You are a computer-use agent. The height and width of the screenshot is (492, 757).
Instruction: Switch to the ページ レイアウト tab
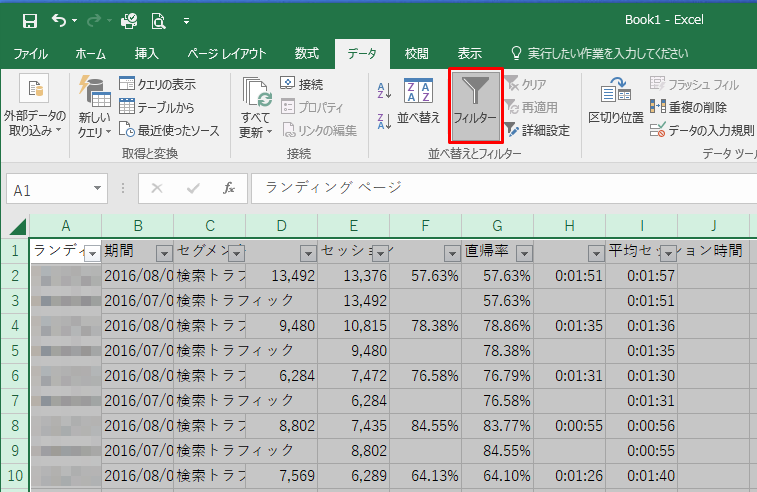[x=226, y=54]
